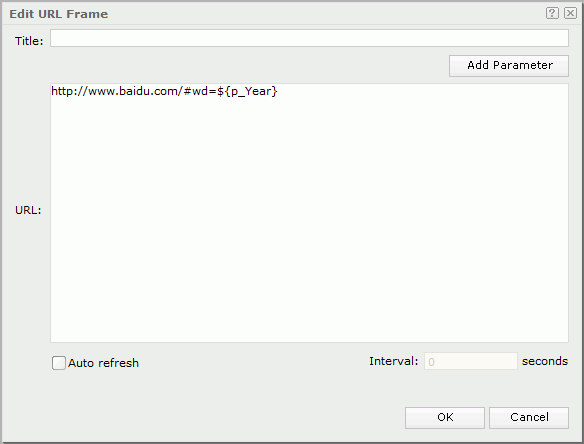Select the Interval seconds field

coord(470,361)
